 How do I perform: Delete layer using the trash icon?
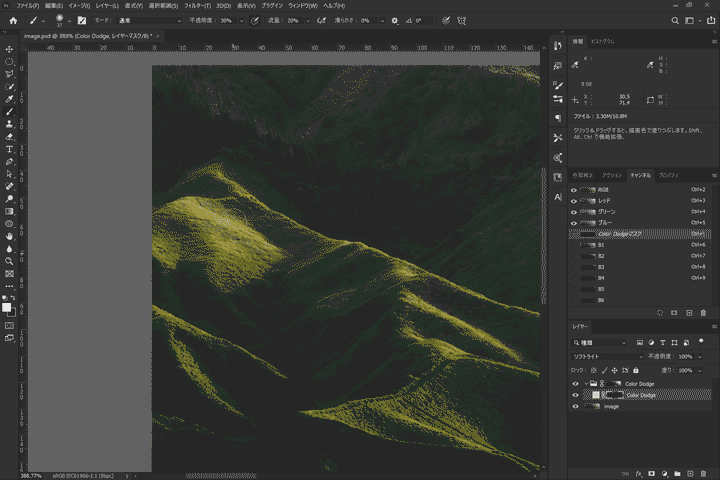(703, 473)
